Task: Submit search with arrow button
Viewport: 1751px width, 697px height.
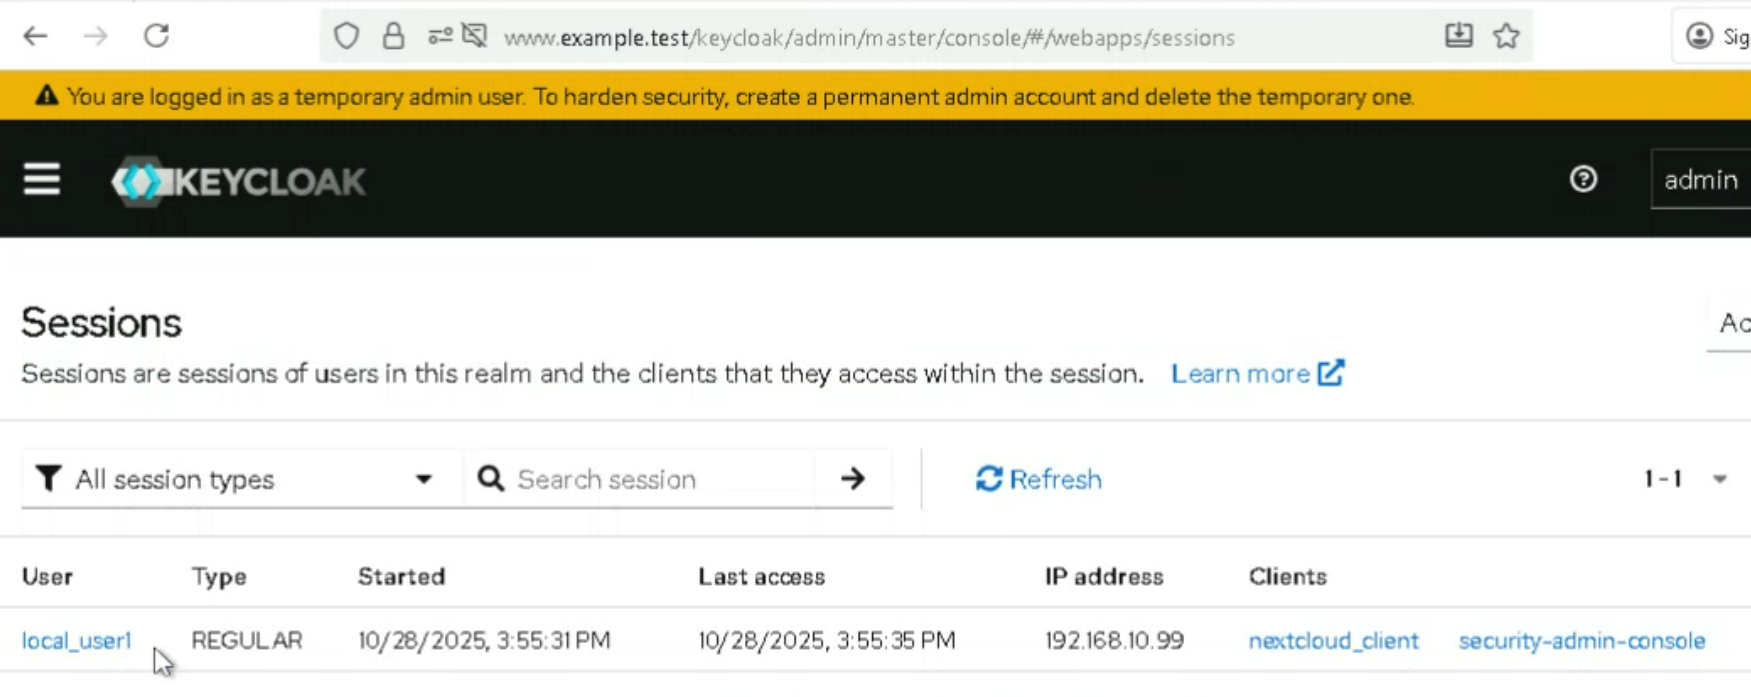Action: click(x=853, y=479)
